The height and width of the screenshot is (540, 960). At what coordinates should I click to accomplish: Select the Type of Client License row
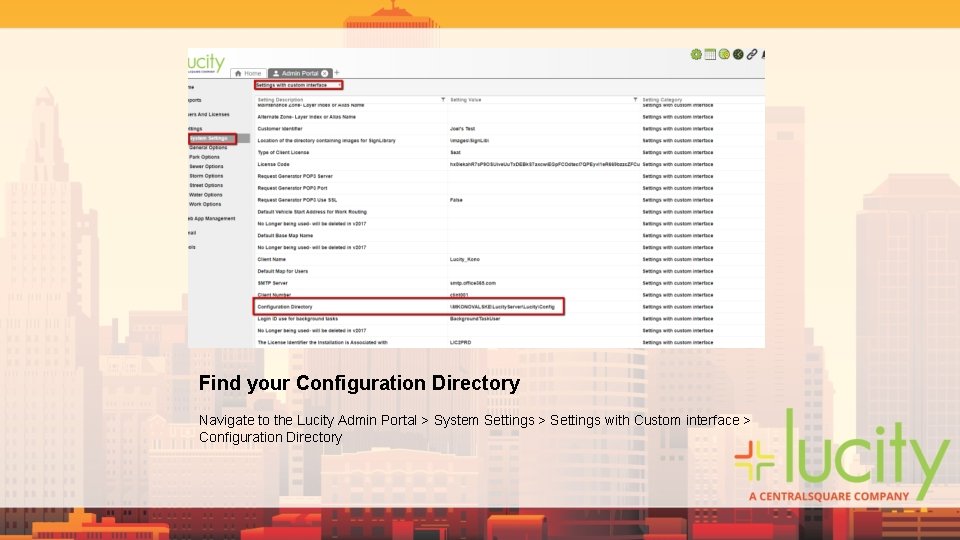click(x=283, y=152)
